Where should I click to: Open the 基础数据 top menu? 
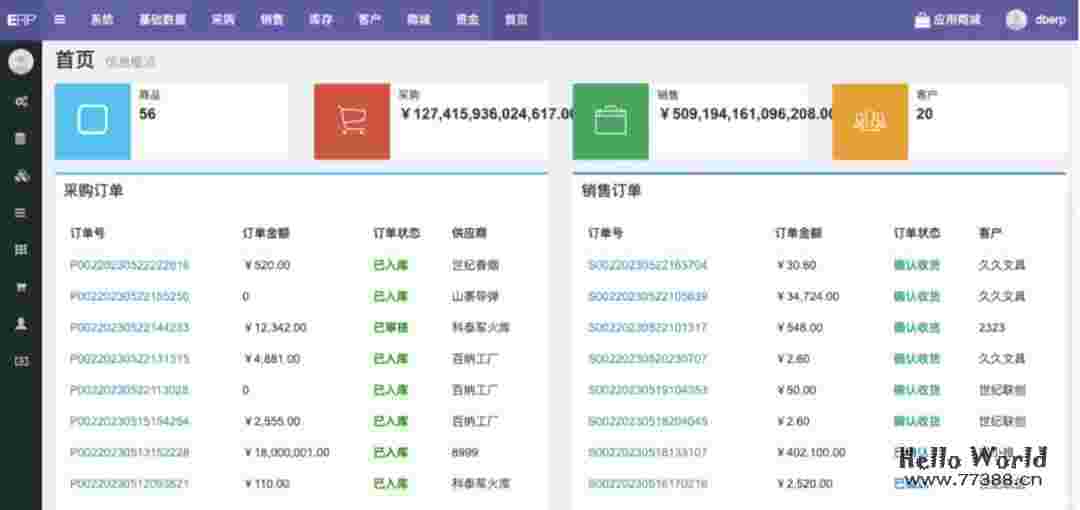[x=163, y=19]
